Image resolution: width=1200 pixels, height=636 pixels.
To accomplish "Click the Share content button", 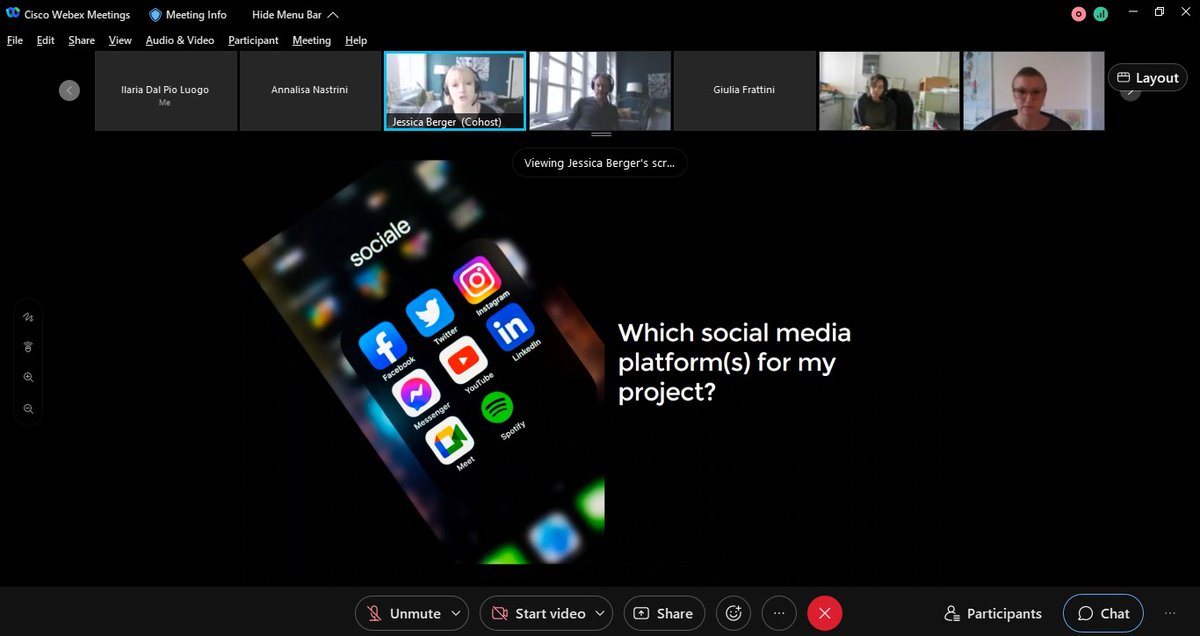I will coord(664,613).
